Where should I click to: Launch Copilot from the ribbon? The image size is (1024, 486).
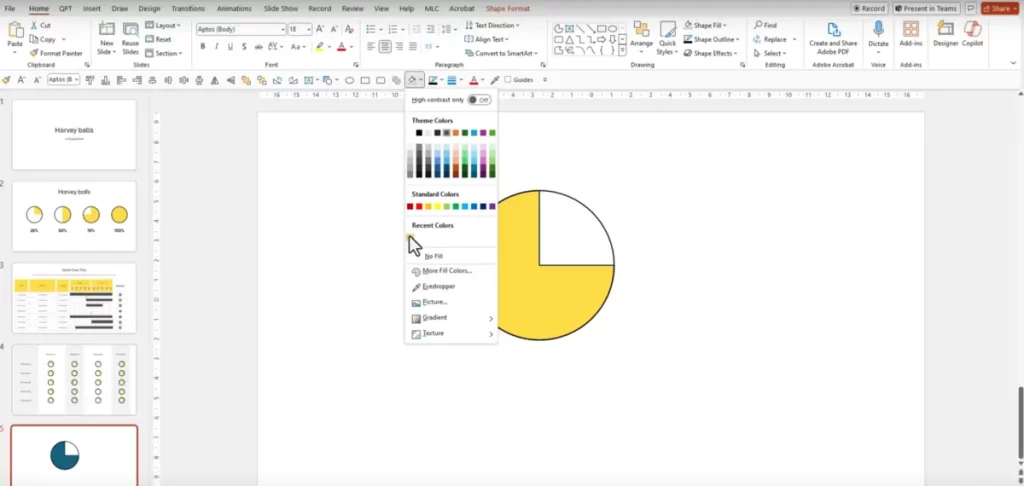coord(972,34)
